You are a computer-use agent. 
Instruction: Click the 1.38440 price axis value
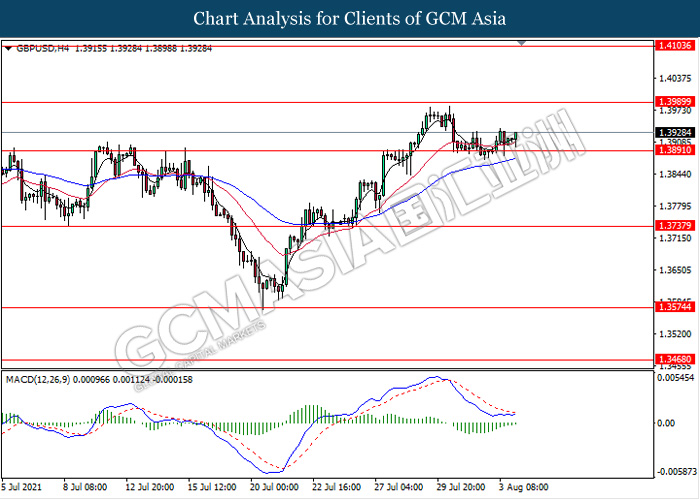675,174
